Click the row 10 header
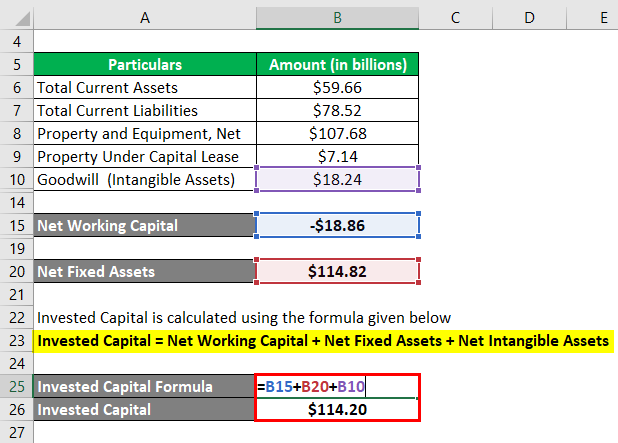This screenshot has width=618, height=443. tap(17, 179)
